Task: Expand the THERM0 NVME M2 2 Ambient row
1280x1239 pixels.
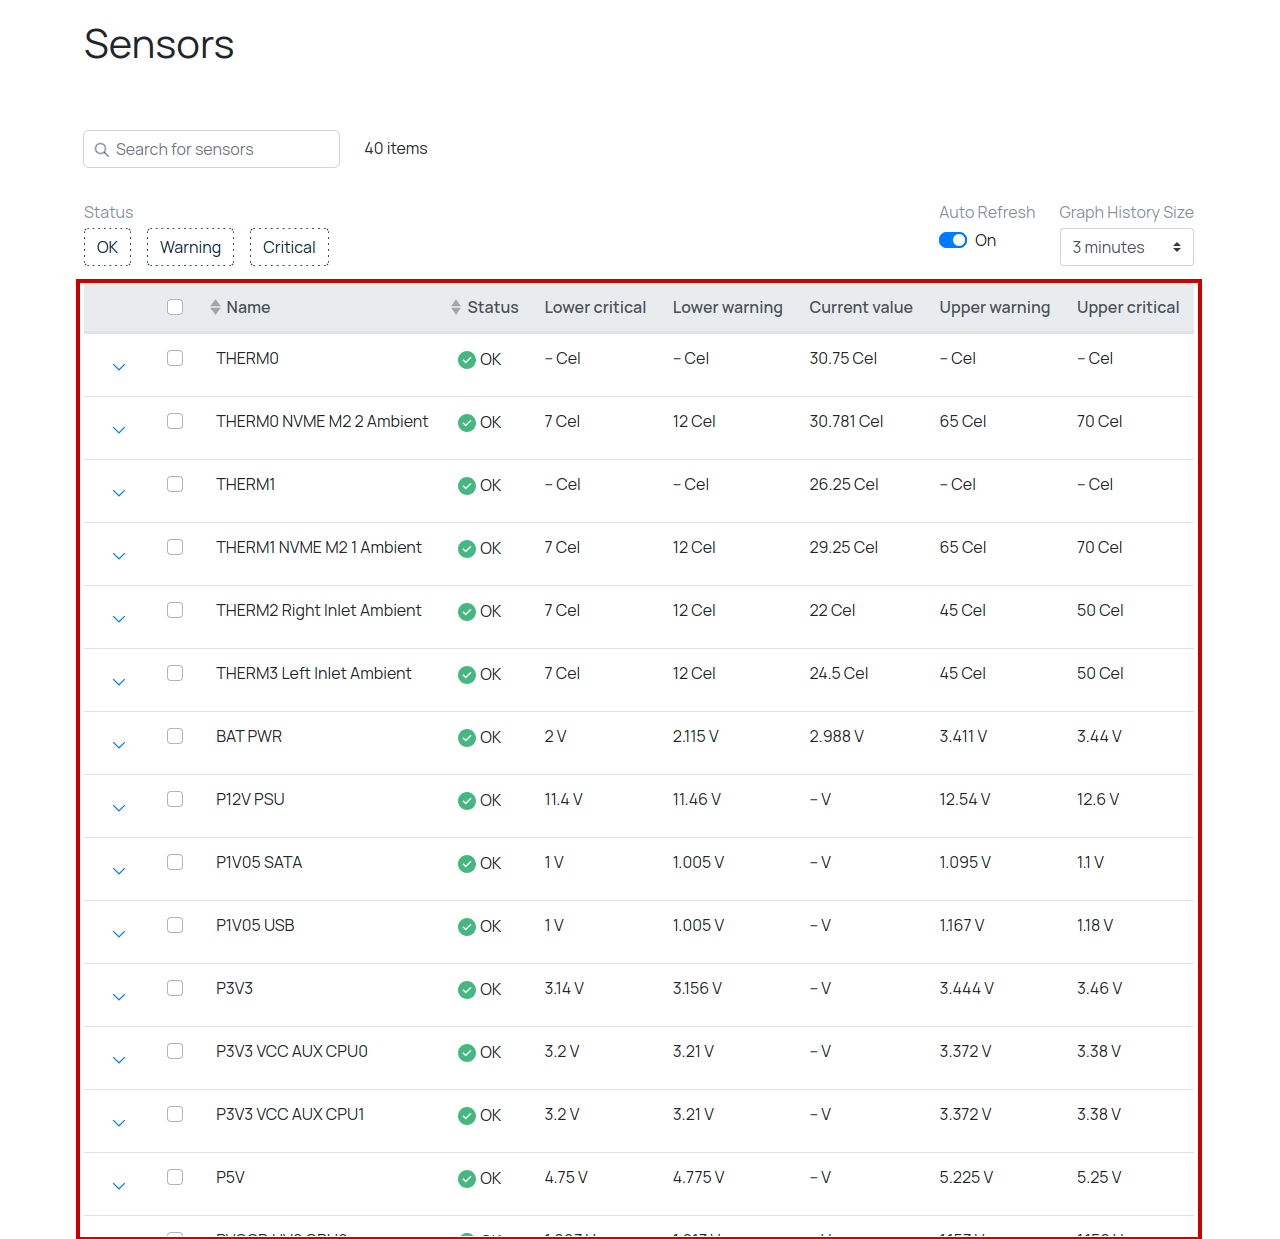Action: [119, 430]
